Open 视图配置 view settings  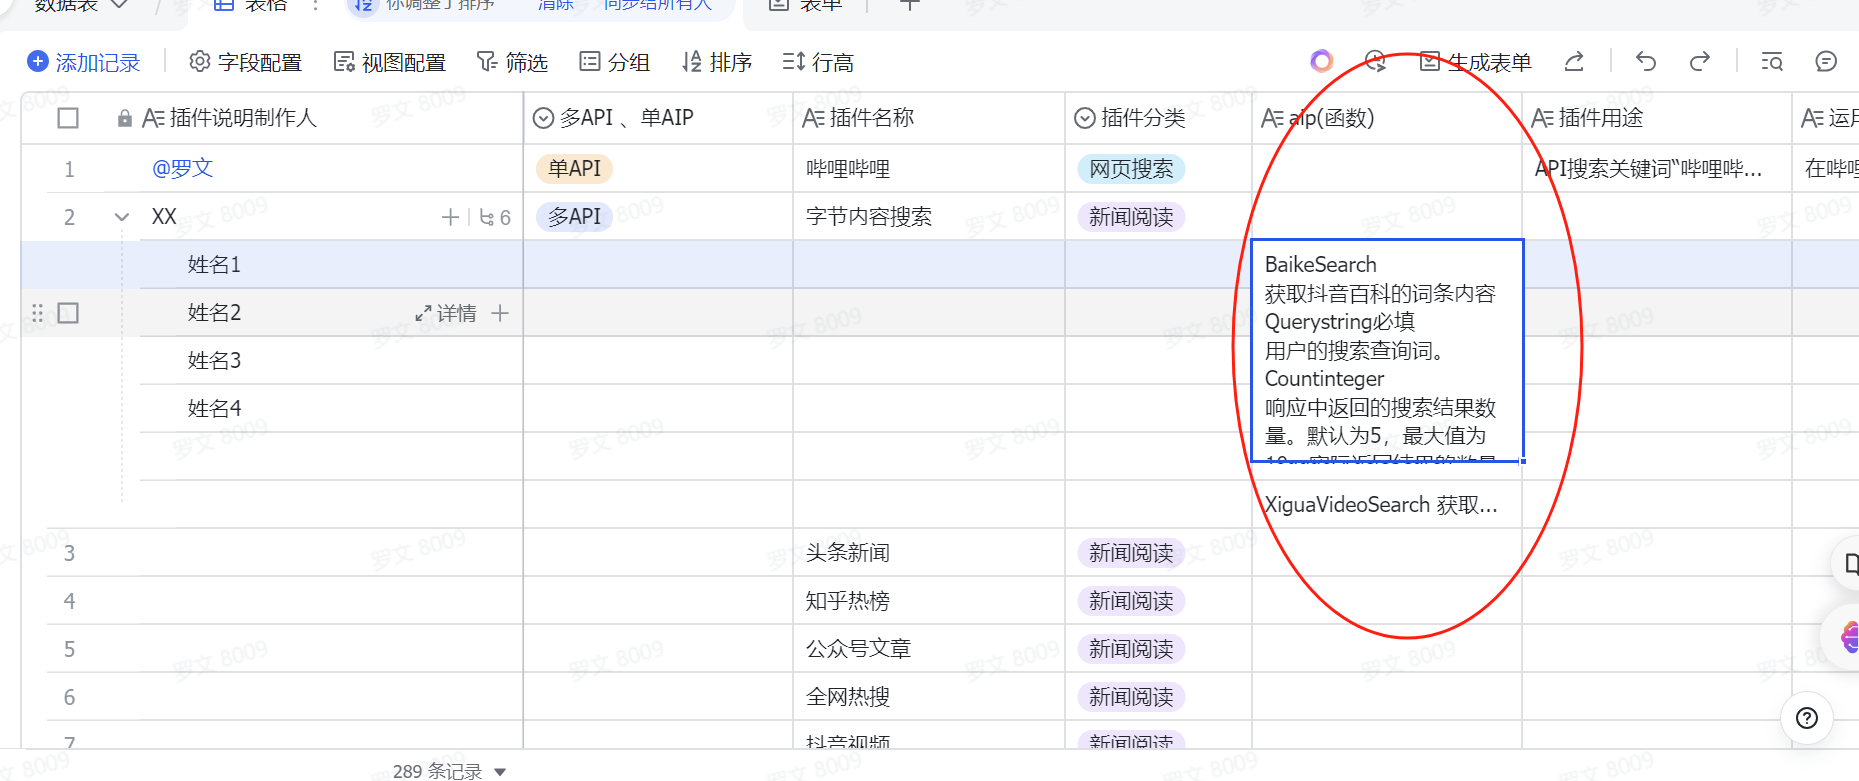[389, 62]
